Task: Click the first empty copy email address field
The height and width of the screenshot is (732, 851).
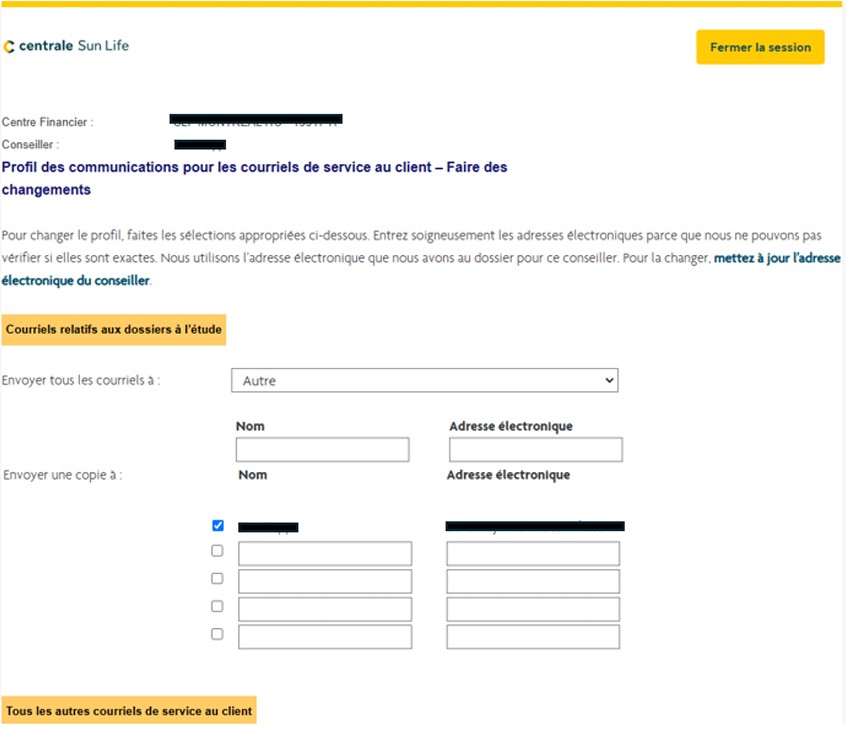Action: pos(532,554)
